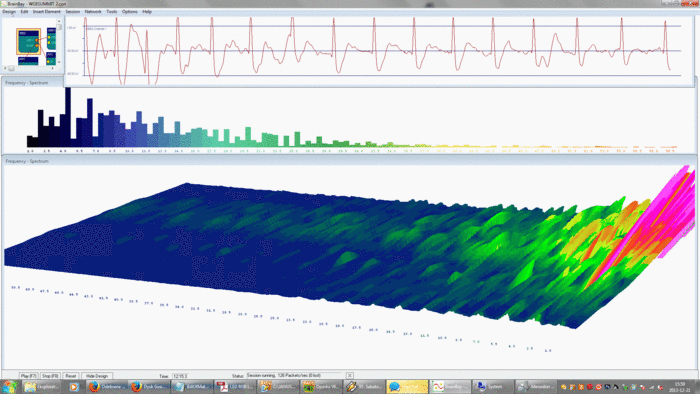The image size is (700, 394).
Task: Open the System window from taskbar
Action: [492, 387]
